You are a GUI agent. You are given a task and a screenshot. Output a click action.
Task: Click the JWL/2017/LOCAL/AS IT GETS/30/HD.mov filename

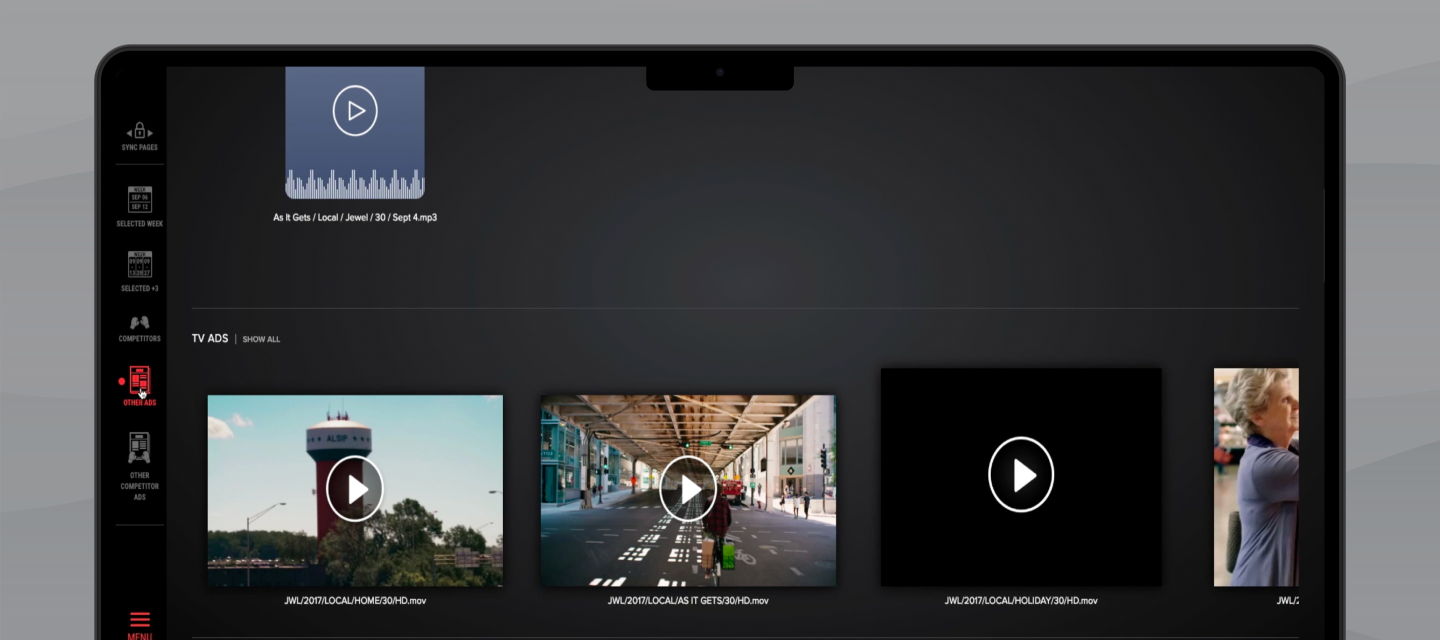[688, 601]
